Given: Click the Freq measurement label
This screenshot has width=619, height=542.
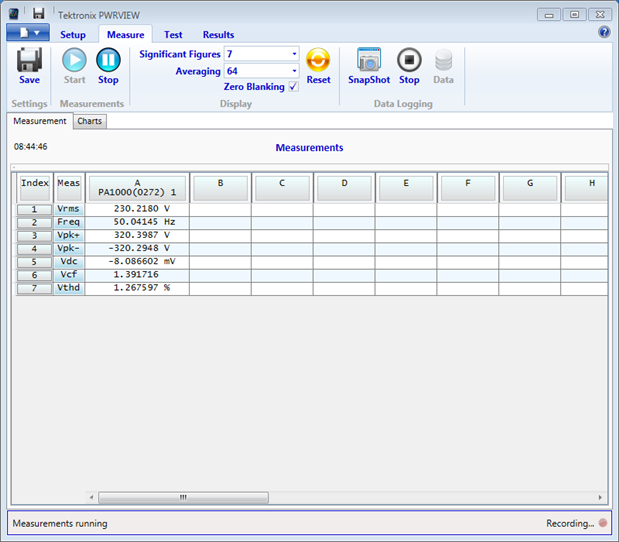Looking at the screenshot, I should tap(69, 222).
